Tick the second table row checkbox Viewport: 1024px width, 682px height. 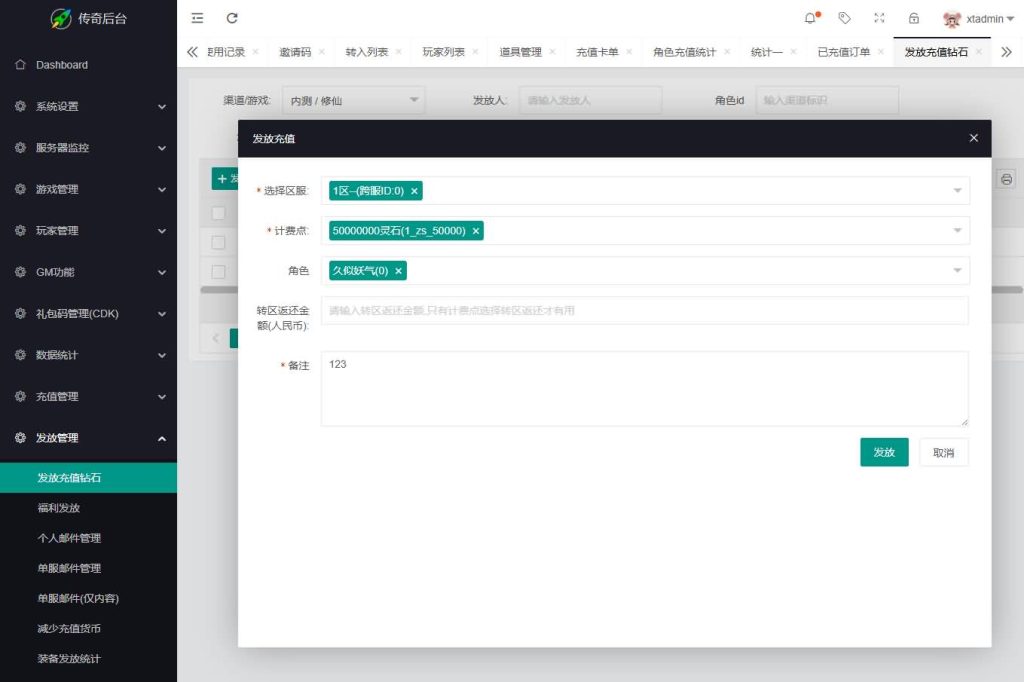(x=216, y=271)
